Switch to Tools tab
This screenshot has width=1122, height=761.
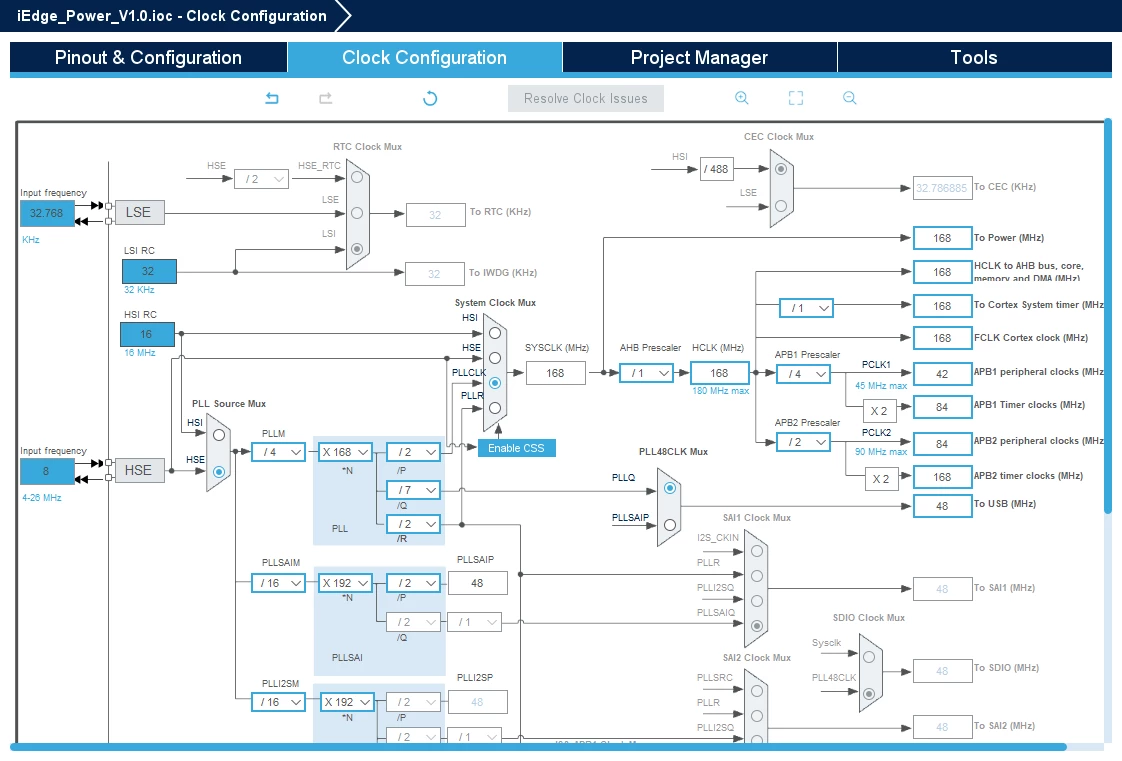974,57
